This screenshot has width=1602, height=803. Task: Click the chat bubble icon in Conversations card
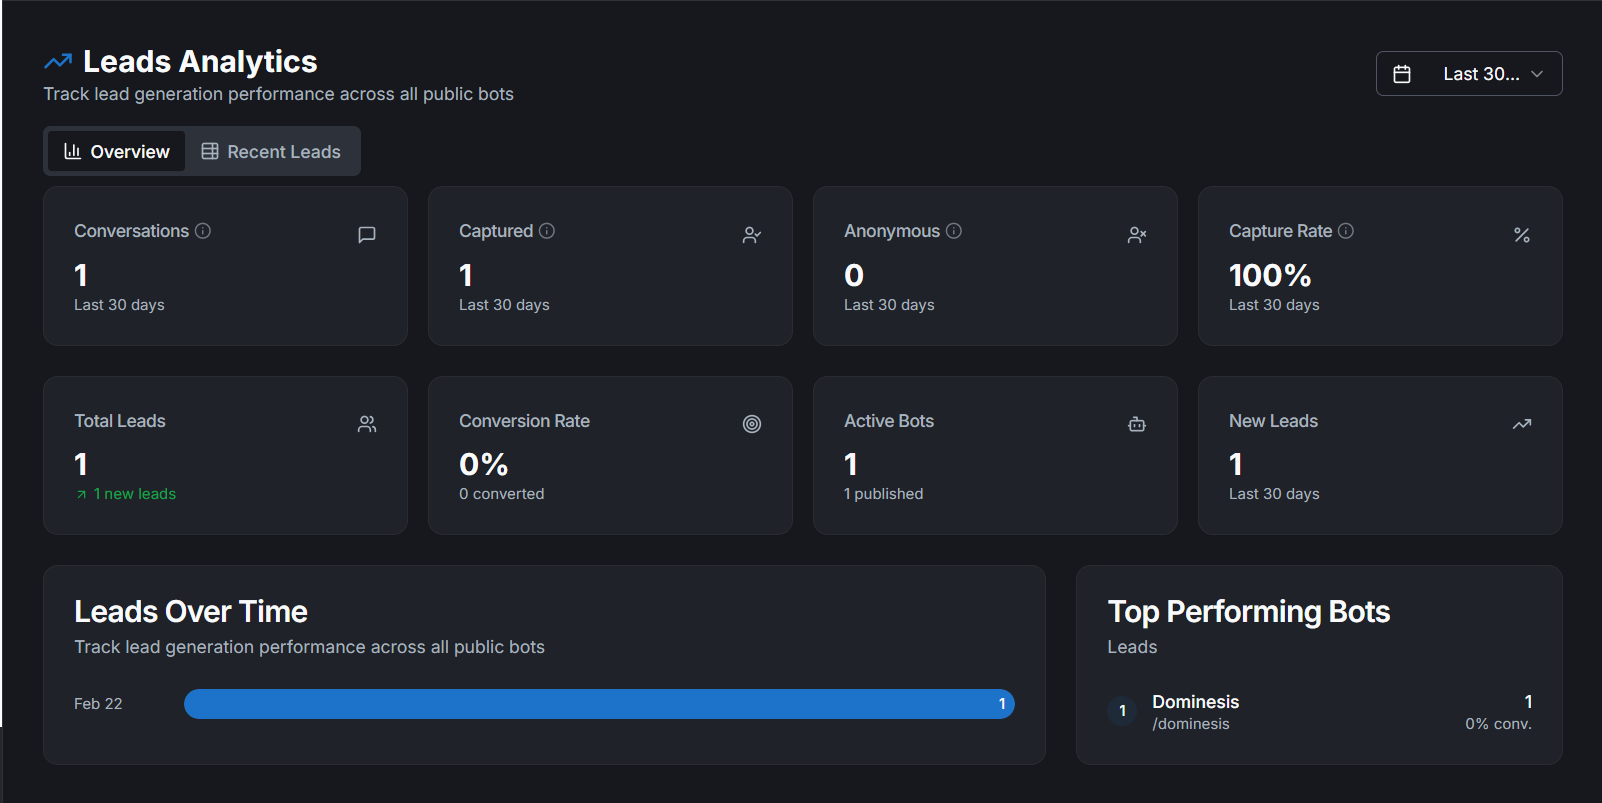(x=367, y=235)
